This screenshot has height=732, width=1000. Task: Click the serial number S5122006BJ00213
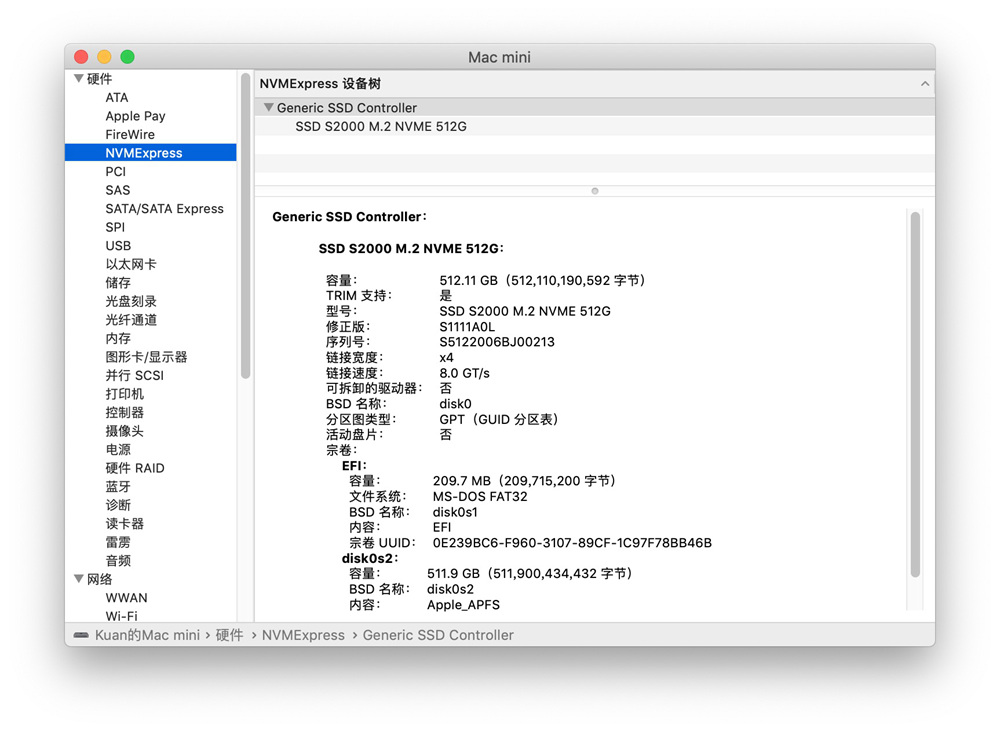[x=497, y=342]
